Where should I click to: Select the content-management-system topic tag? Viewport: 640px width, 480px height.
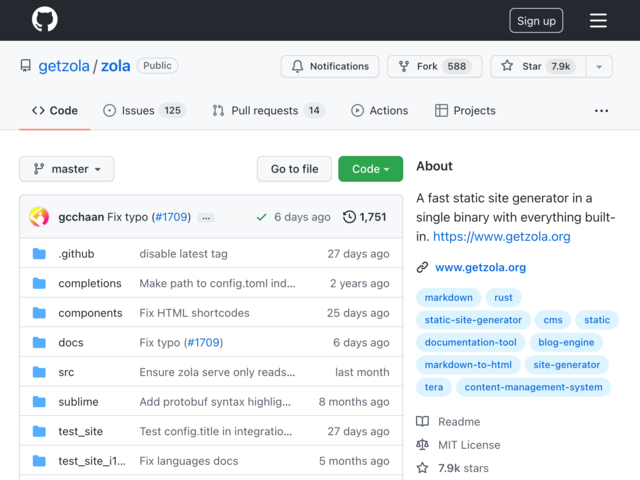(533, 387)
